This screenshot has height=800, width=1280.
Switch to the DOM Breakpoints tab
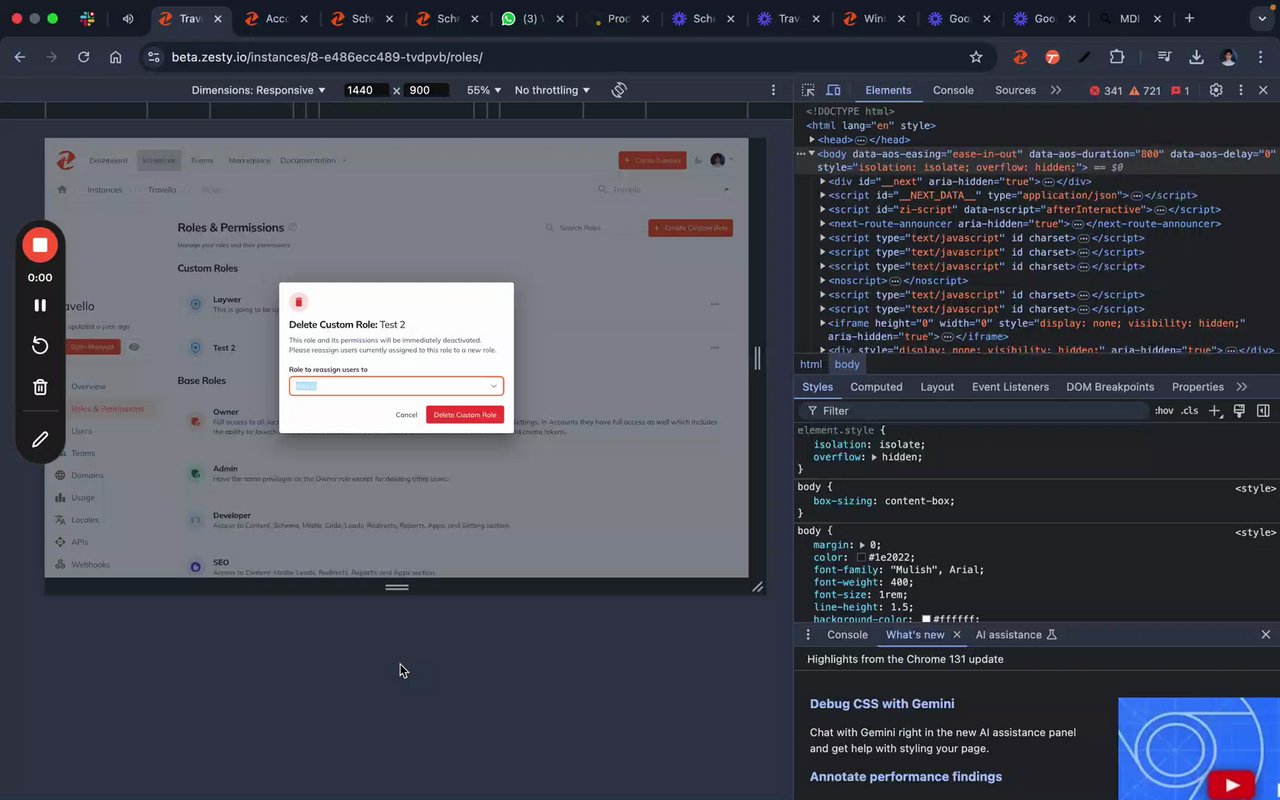click(1110, 387)
